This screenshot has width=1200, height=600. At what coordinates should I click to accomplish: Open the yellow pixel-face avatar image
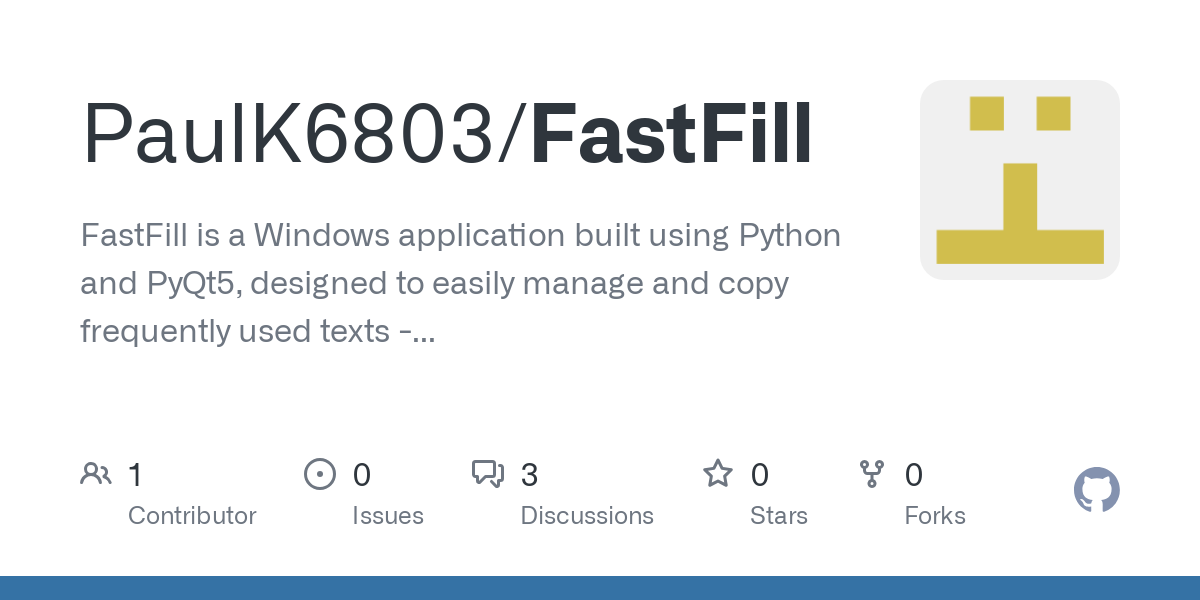coord(1020,180)
